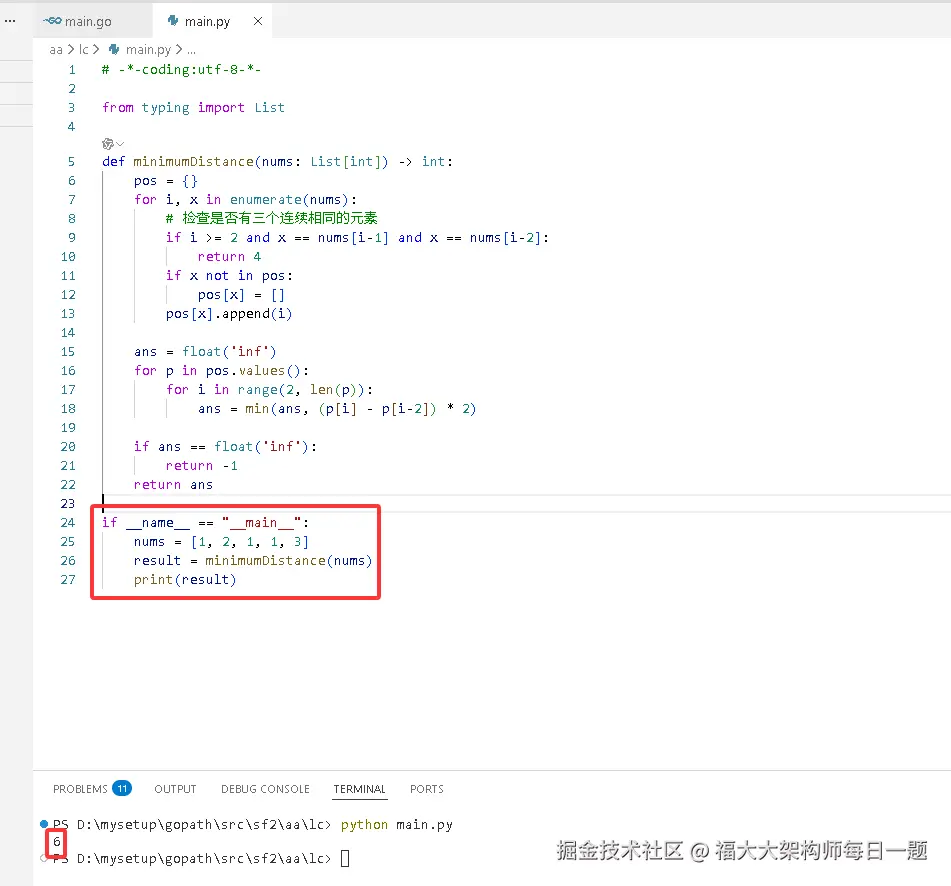Image resolution: width=951 pixels, height=886 pixels.
Task: Select the main.py editor tab
Action: [x=207, y=21]
